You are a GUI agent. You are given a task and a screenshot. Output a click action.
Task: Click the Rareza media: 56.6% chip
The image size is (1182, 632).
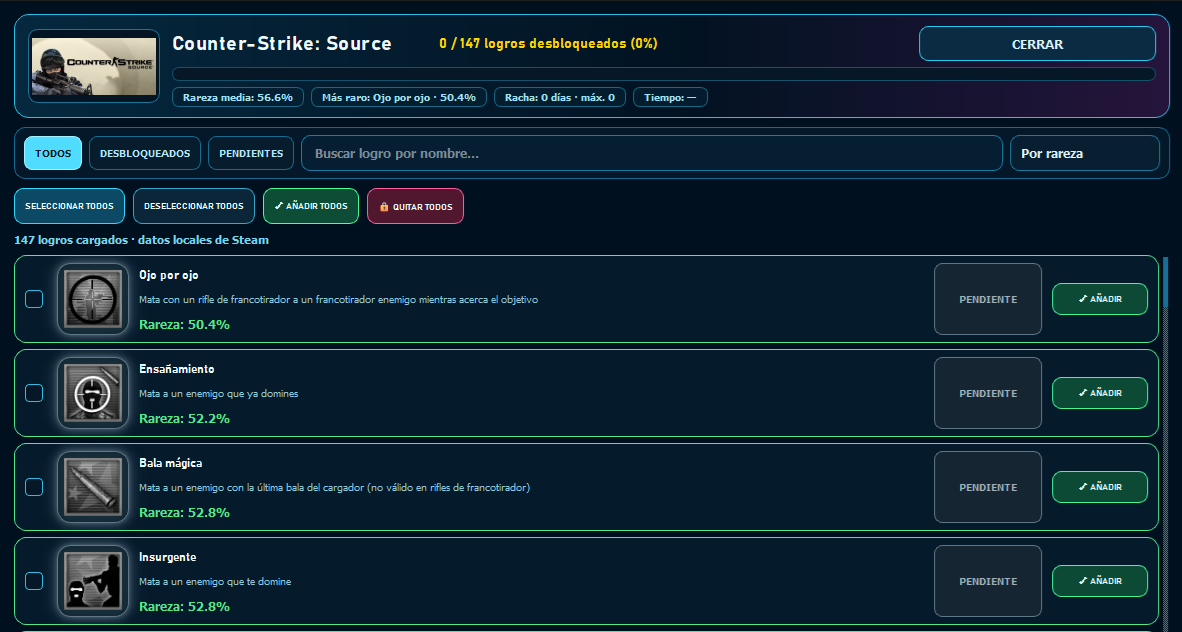237,97
